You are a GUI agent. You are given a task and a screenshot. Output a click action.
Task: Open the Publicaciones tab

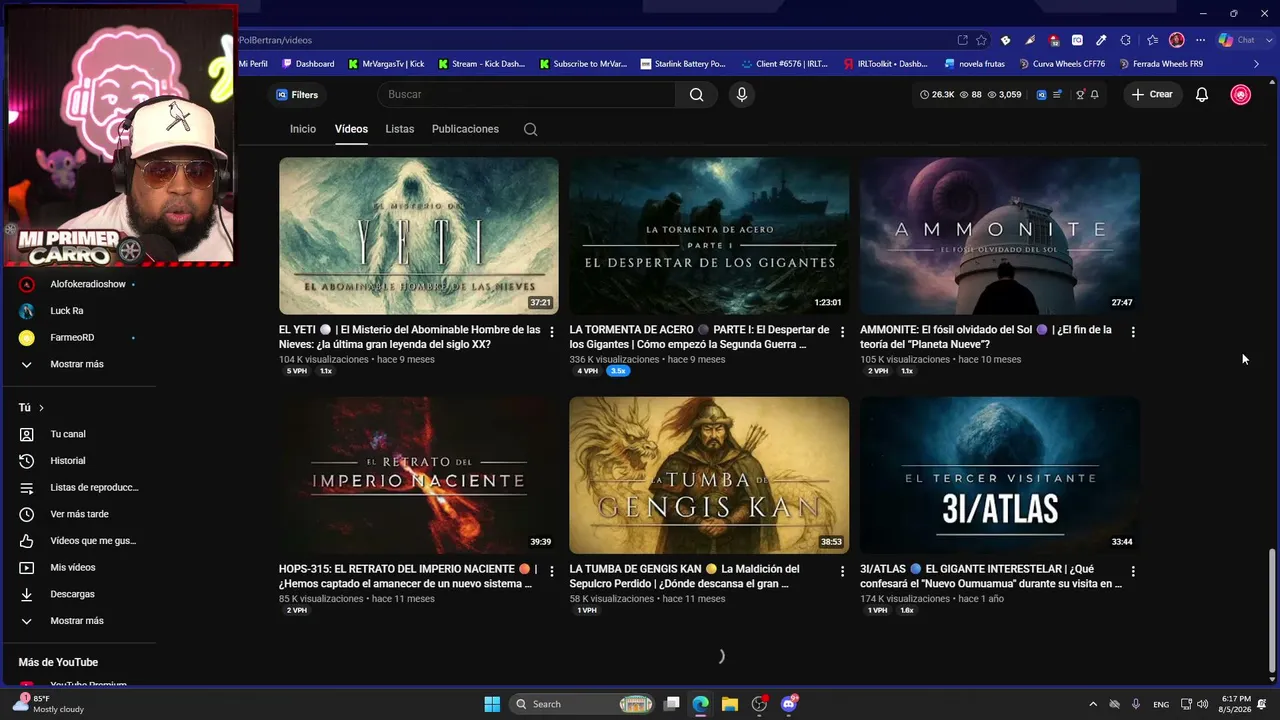pyautogui.click(x=465, y=129)
